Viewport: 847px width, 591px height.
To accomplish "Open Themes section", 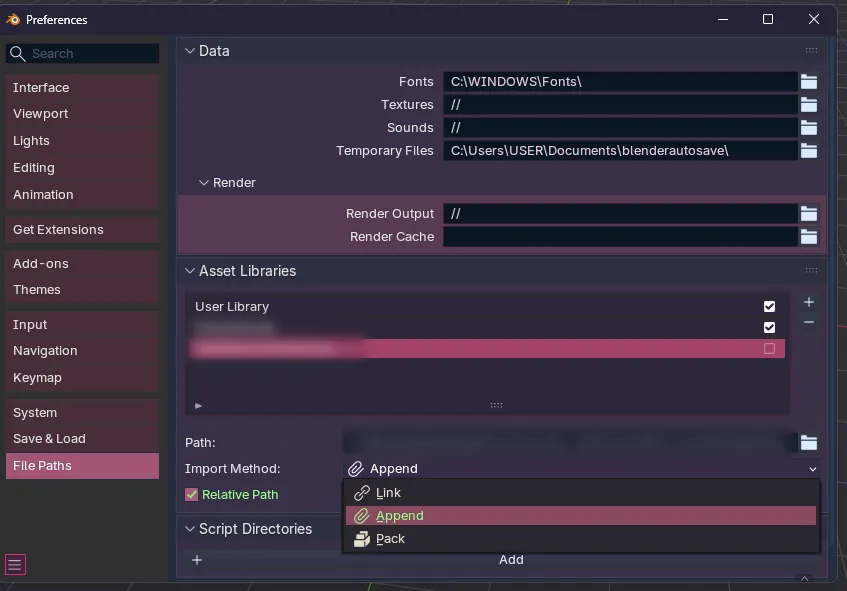I will (x=82, y=290).
